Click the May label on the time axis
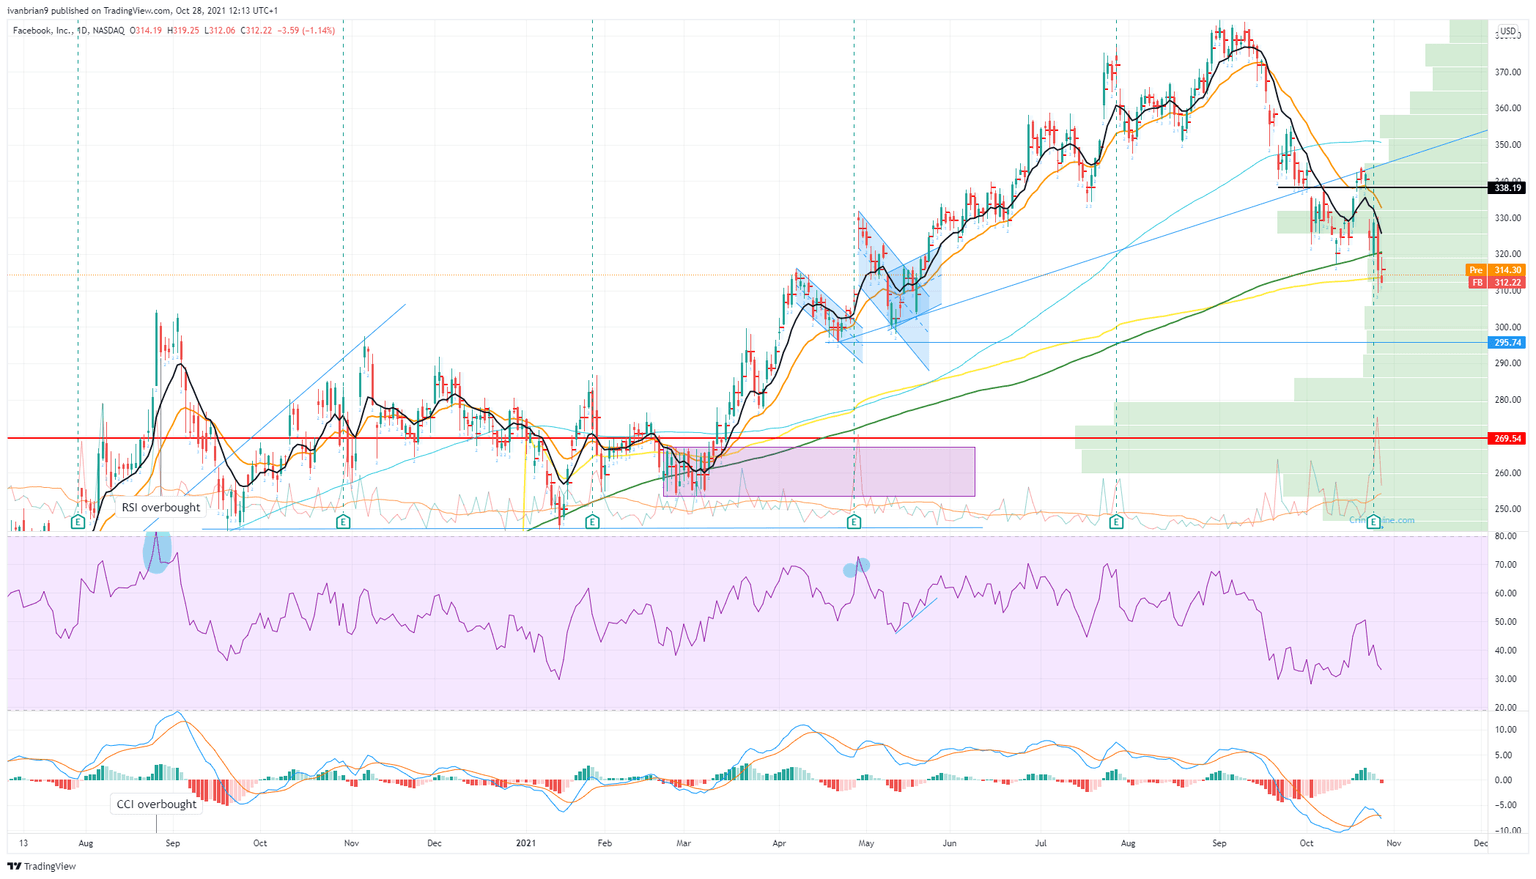The height and width of the screenshot is (879, 1536). coord(866,844)
